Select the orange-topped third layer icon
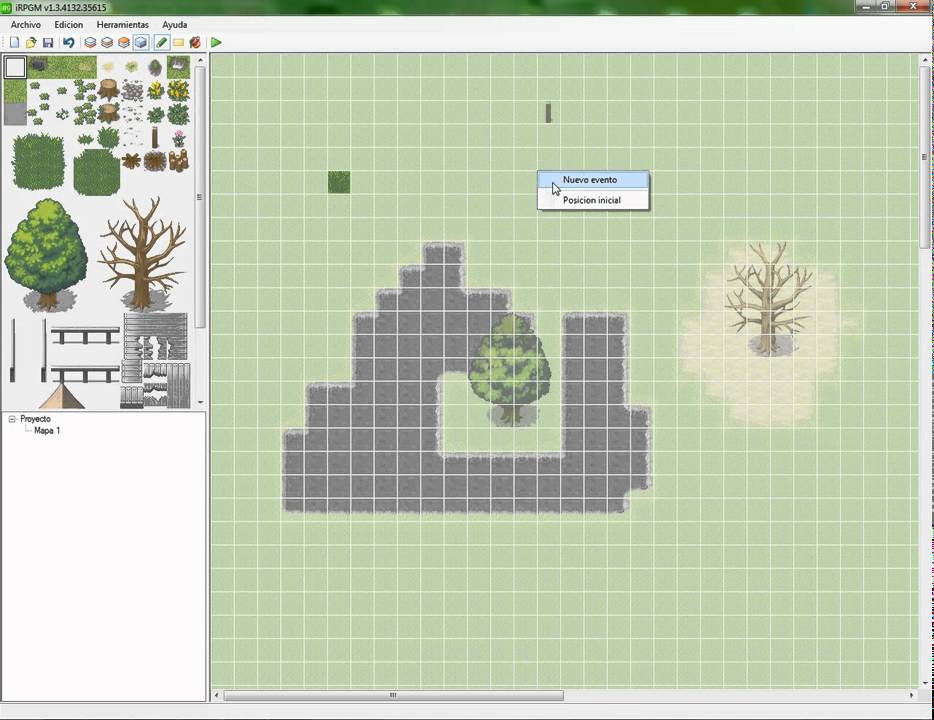 (124, 43)
